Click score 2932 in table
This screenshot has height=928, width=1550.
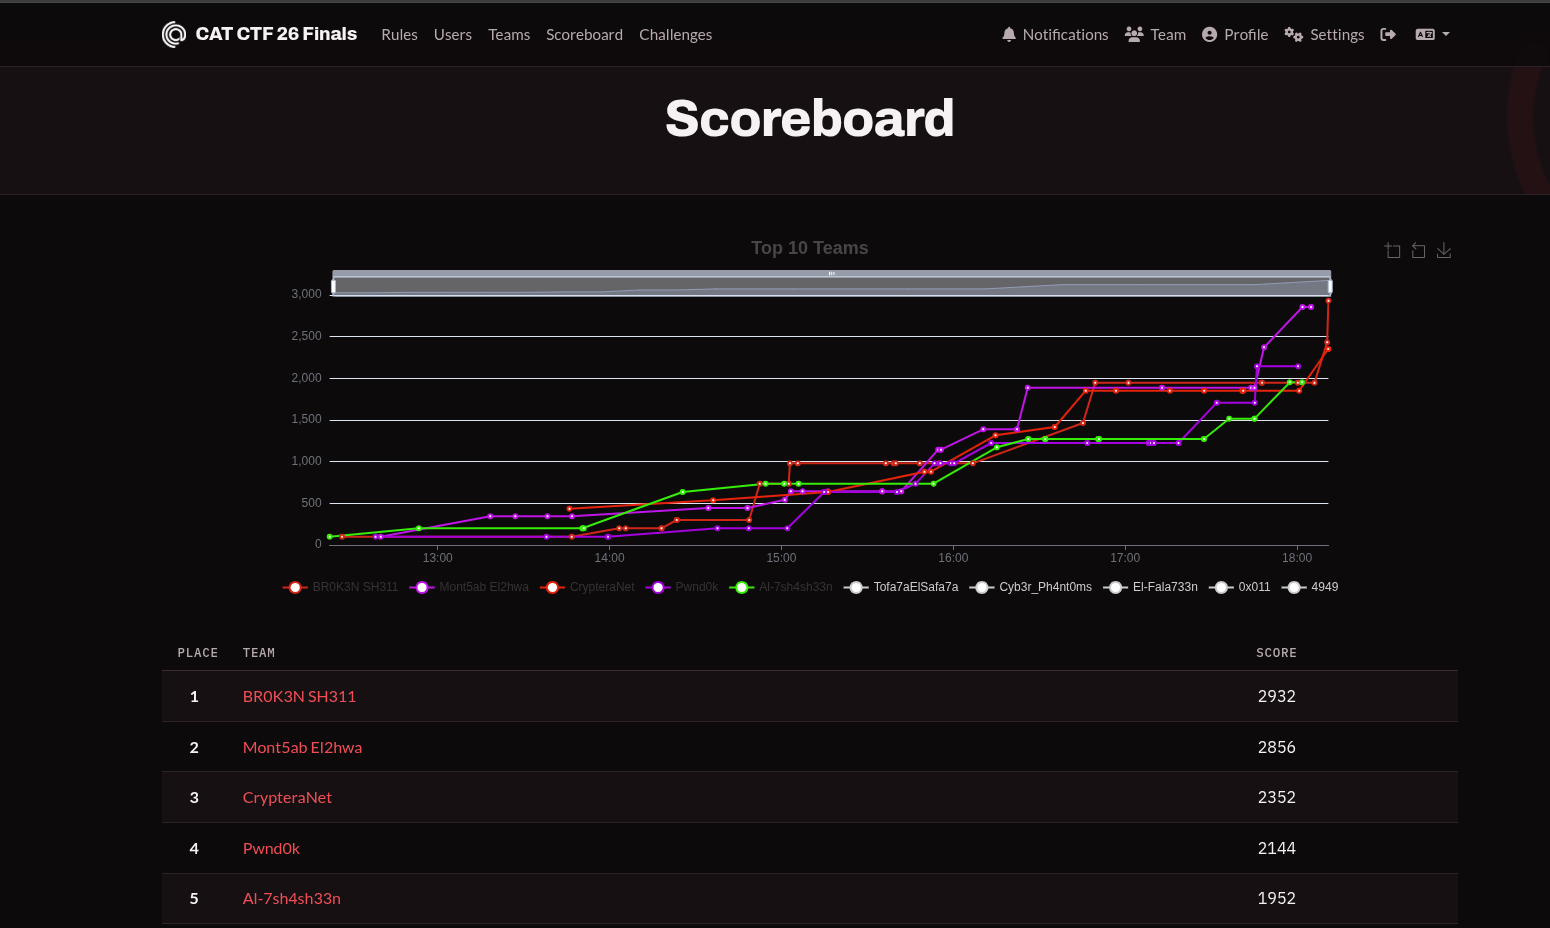pos(1276,697)
